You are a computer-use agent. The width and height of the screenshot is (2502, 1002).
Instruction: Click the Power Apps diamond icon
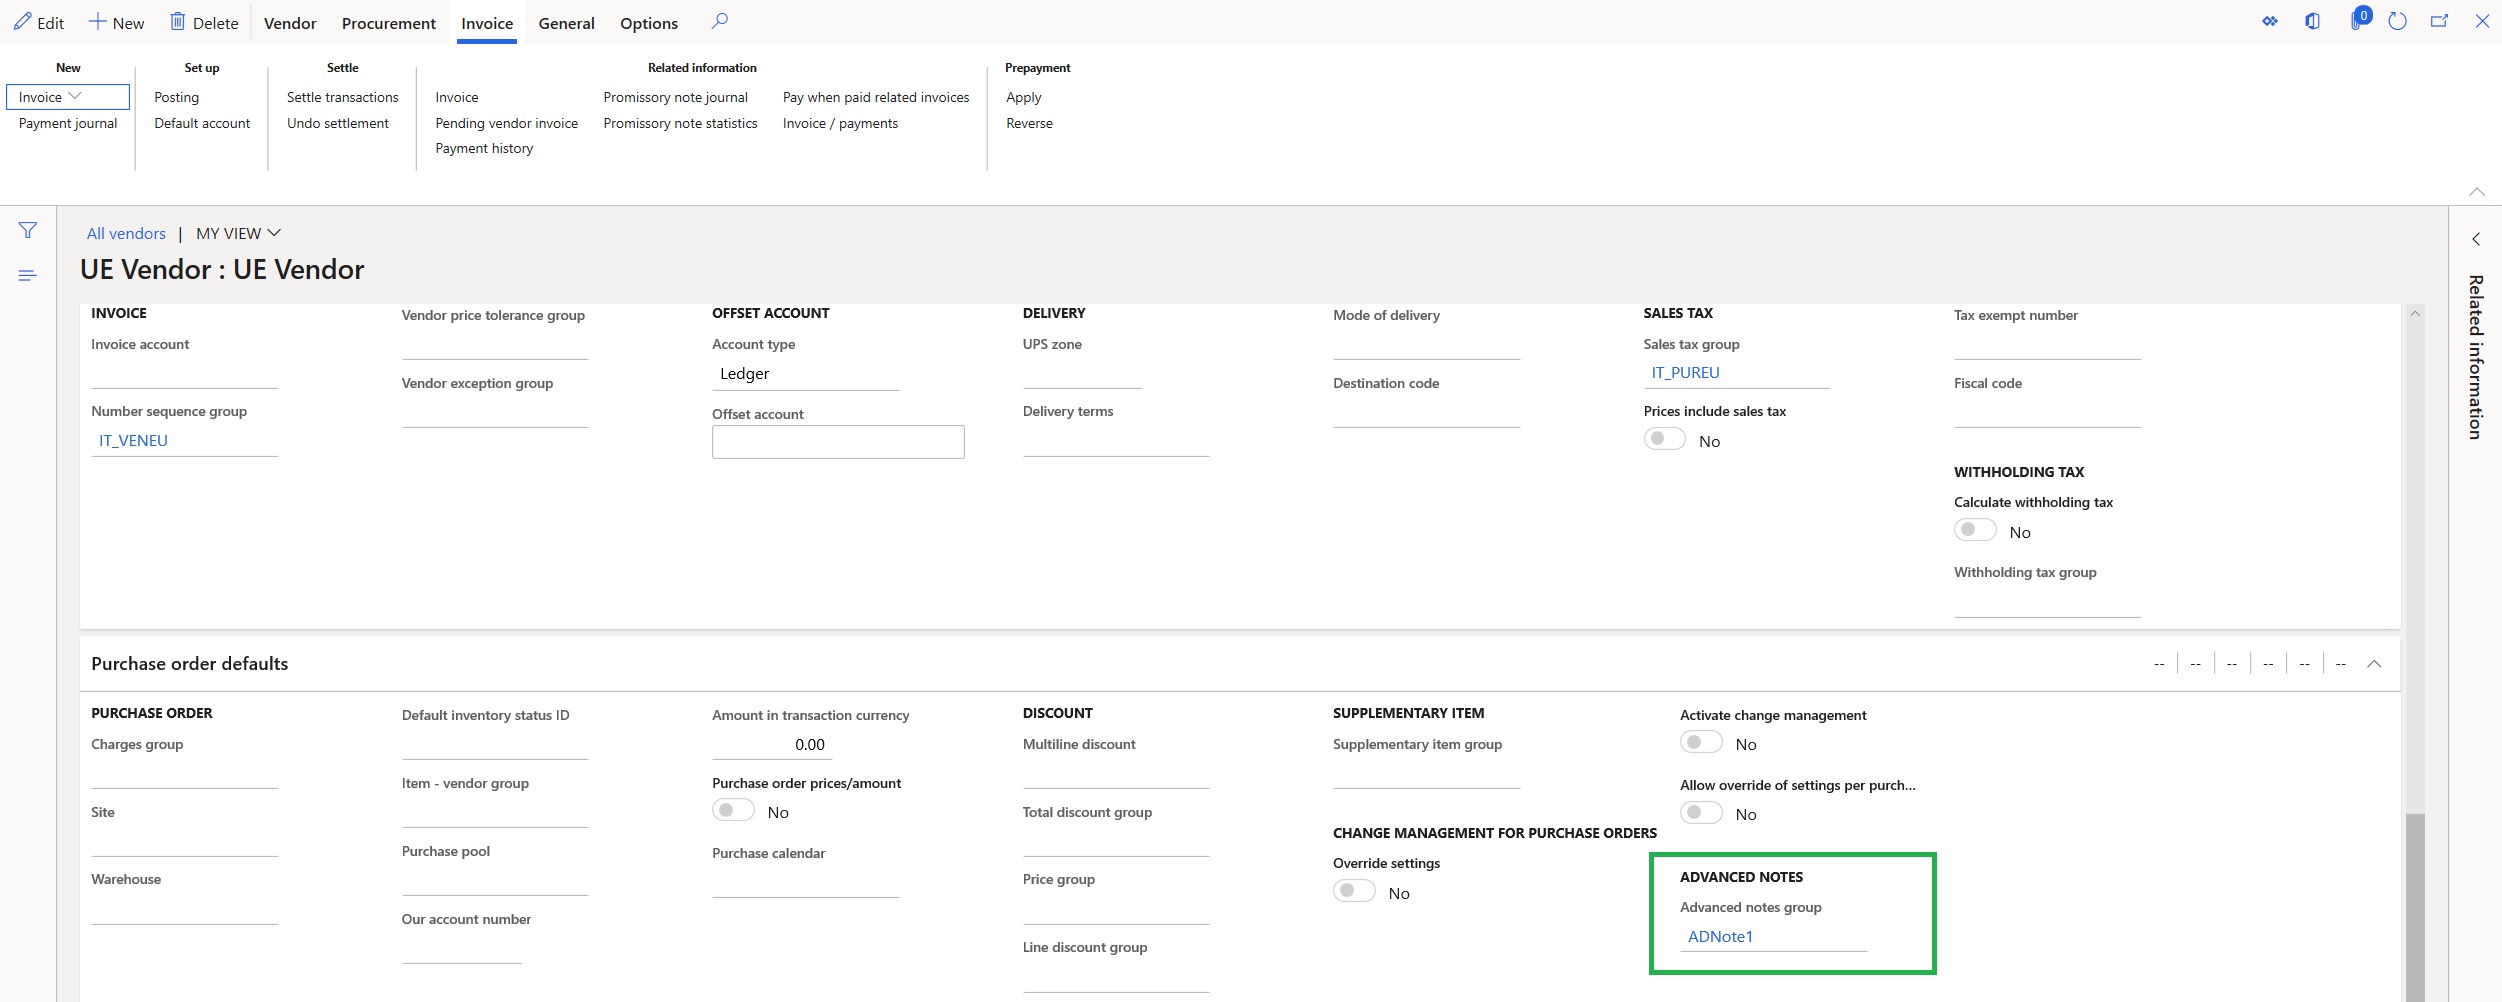pos(2270,21)
